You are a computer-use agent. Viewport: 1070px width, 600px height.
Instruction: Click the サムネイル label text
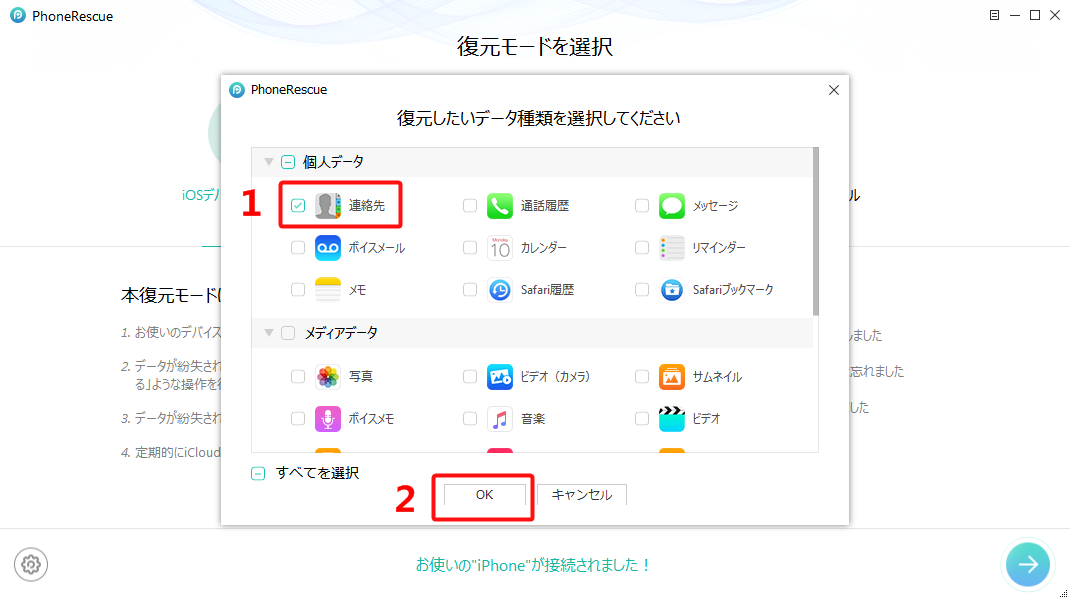717,376
